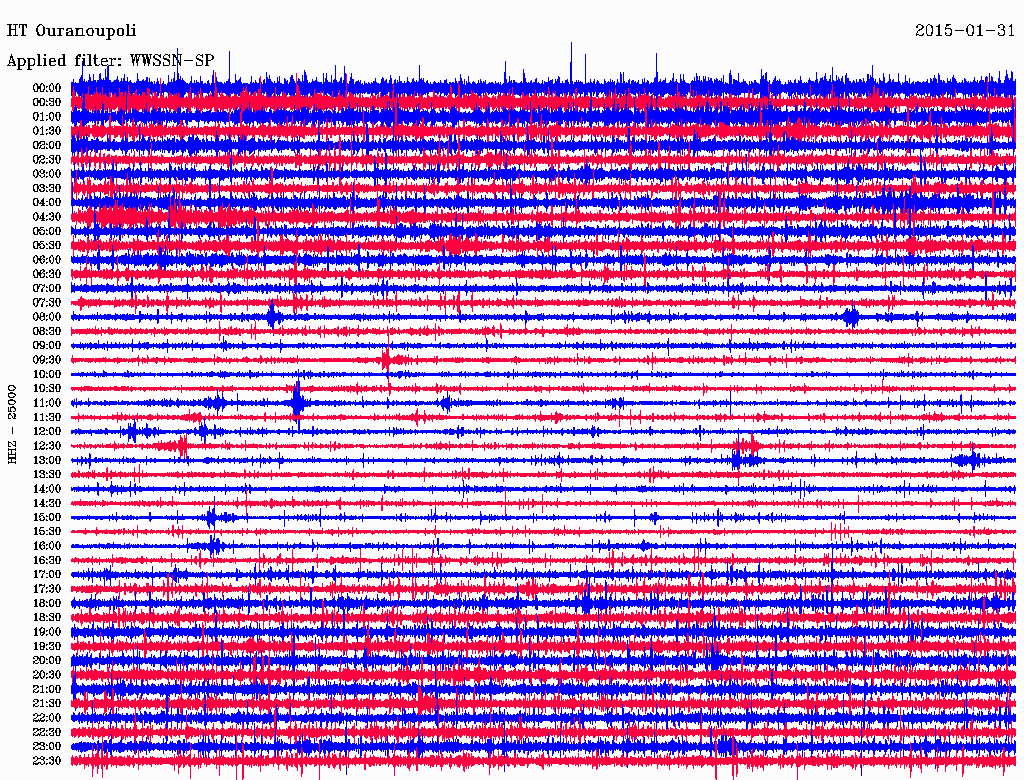Select the 01:00 time label
Image resolution: width=1024 pixels, height=780 pixels.
point(47,117)
